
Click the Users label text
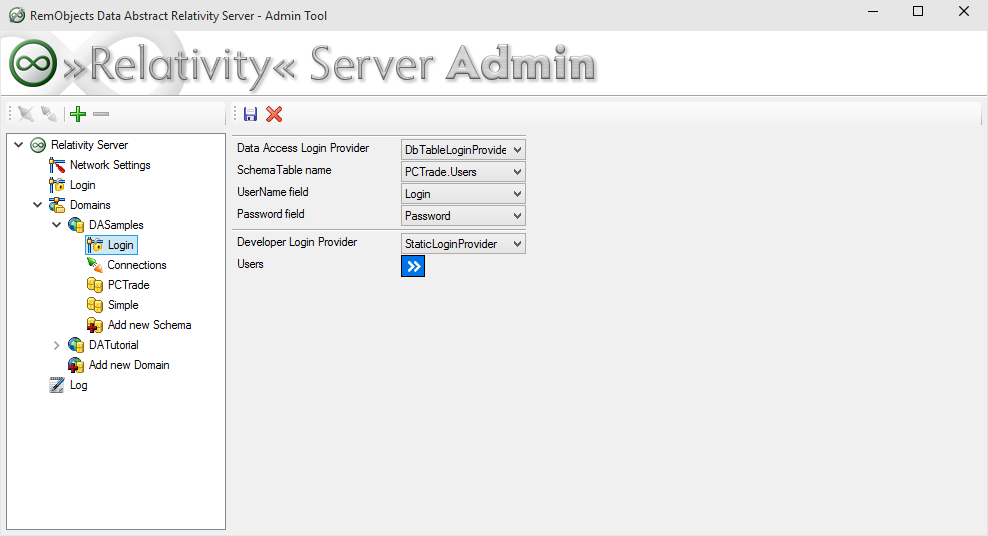[250, 264]
